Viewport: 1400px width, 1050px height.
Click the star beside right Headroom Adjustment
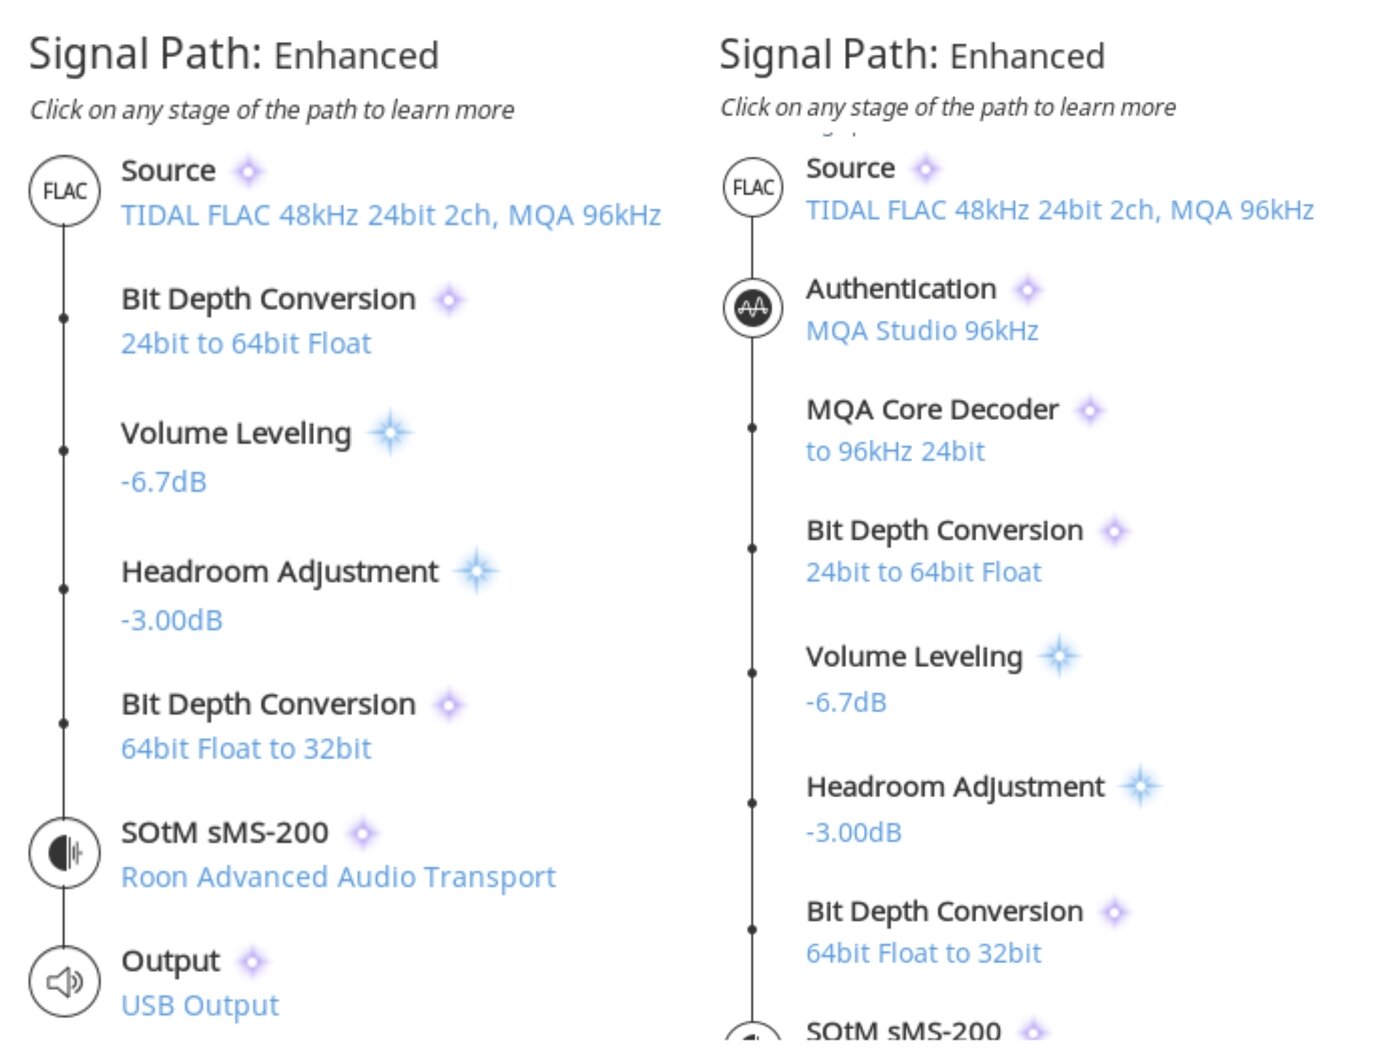(x=1140, y=787)
